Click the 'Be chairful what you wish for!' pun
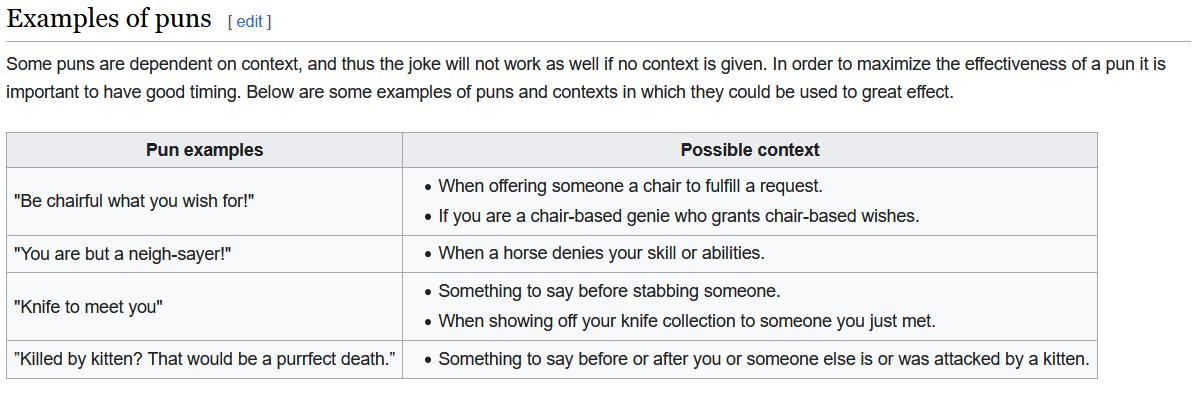Viewport: 1195px width, 401px height. [x=134, y=201]
